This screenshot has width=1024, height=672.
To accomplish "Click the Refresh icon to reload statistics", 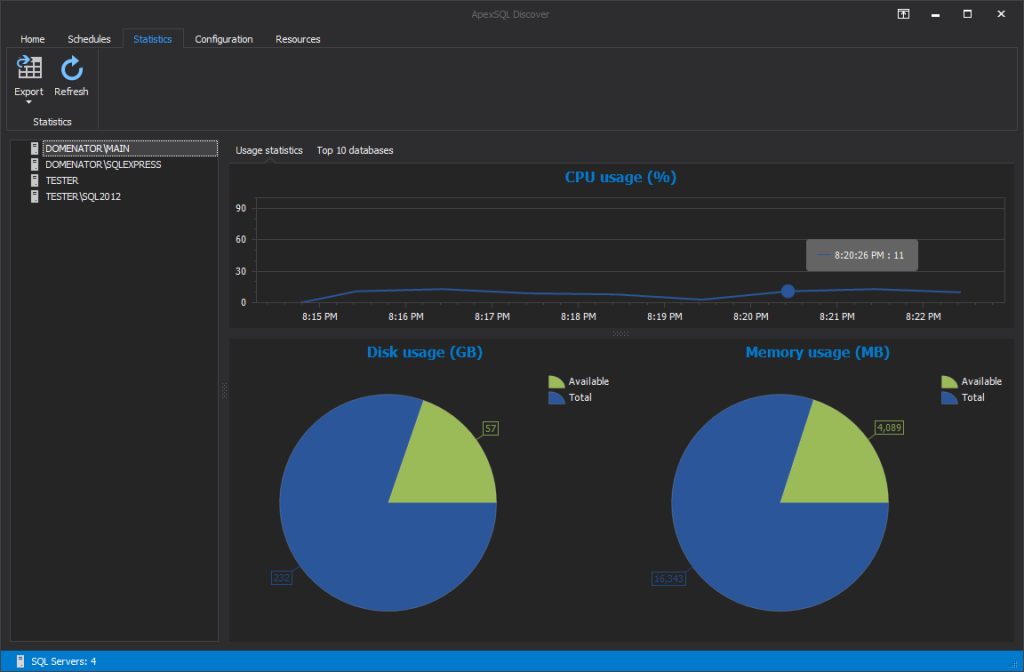I will (70, 67).
